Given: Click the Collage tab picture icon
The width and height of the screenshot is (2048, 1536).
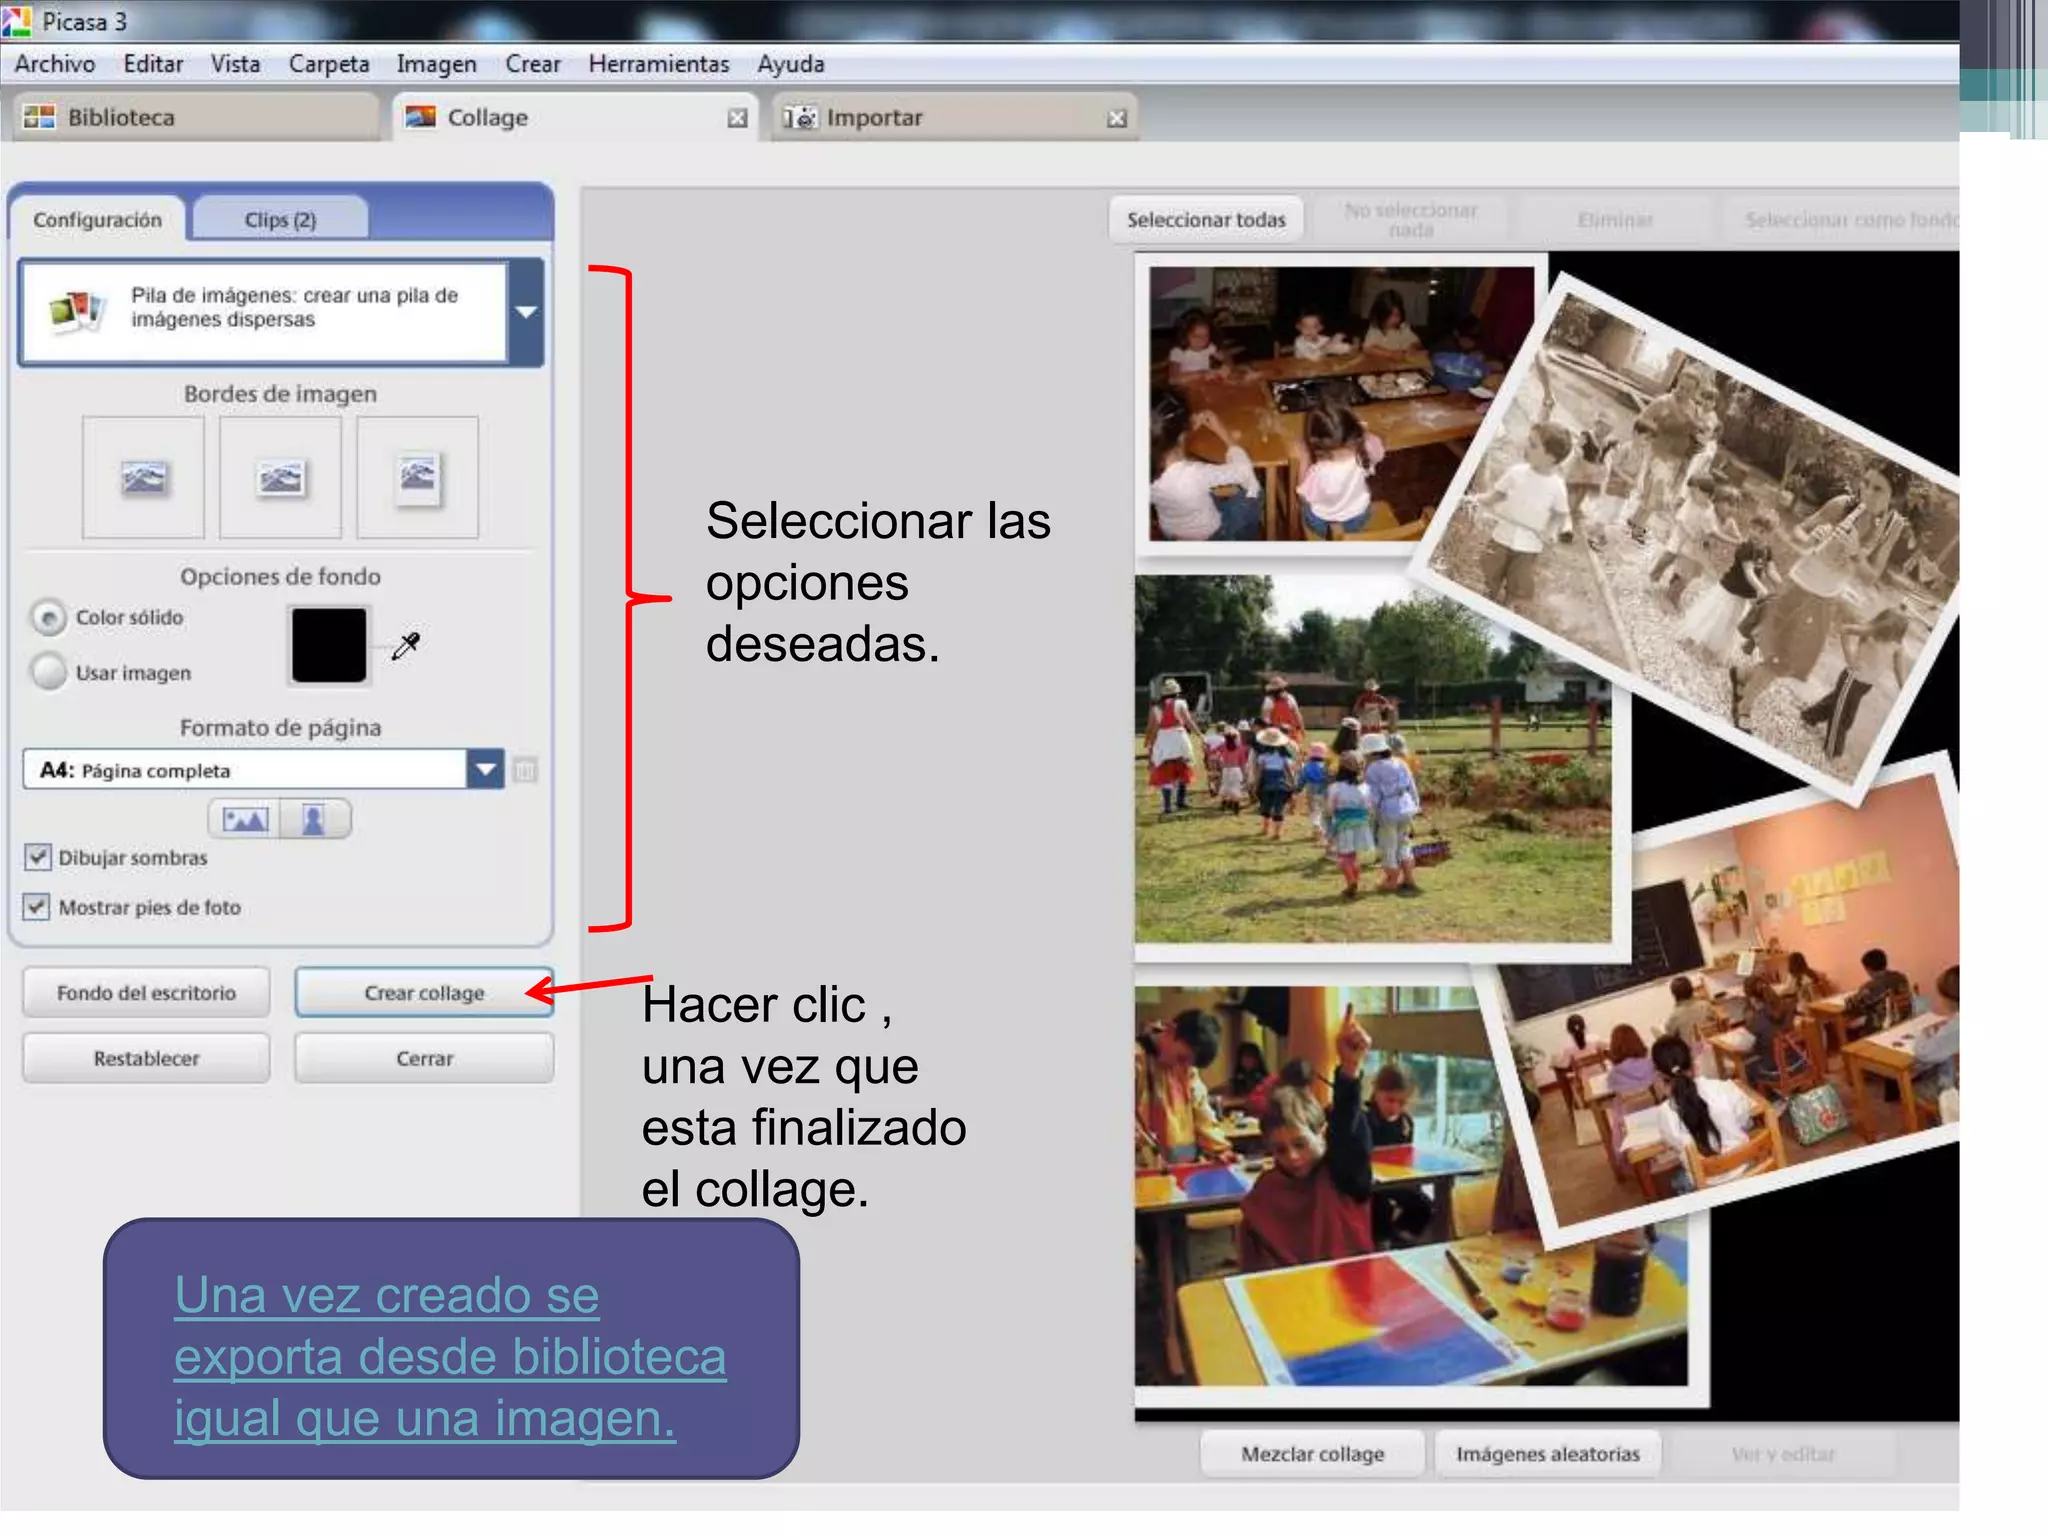Looking at the screenshot, I should pos(420,117).
